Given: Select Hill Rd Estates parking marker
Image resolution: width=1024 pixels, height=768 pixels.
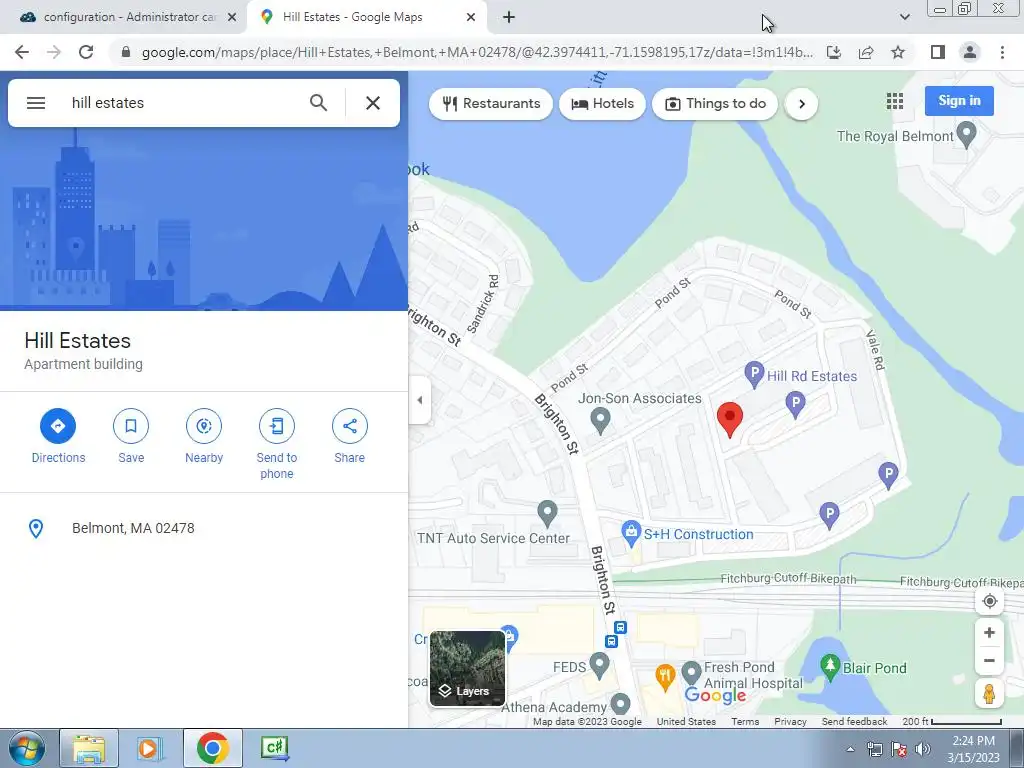Looking at the screenshot, I should [754, 375].
